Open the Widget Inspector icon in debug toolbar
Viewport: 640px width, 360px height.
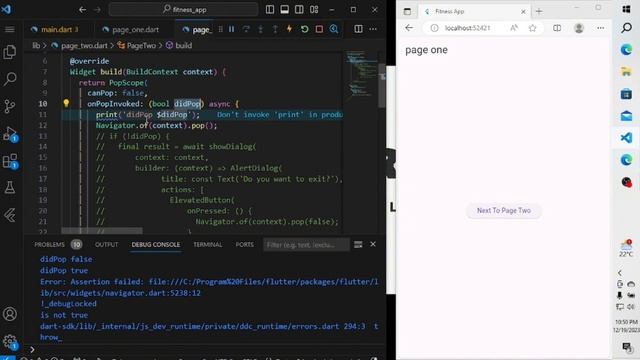click(x=334, y=29)
